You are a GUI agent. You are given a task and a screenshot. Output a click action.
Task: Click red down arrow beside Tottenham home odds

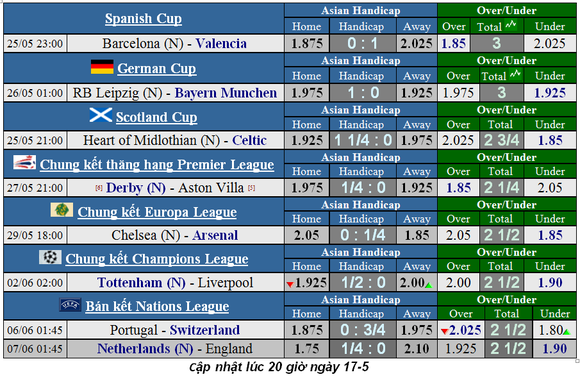pos(290,285)
